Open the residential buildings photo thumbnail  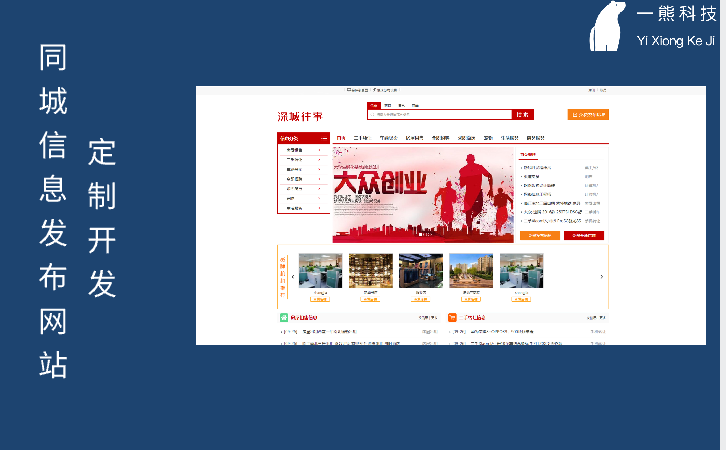click(x=471, y=271)
